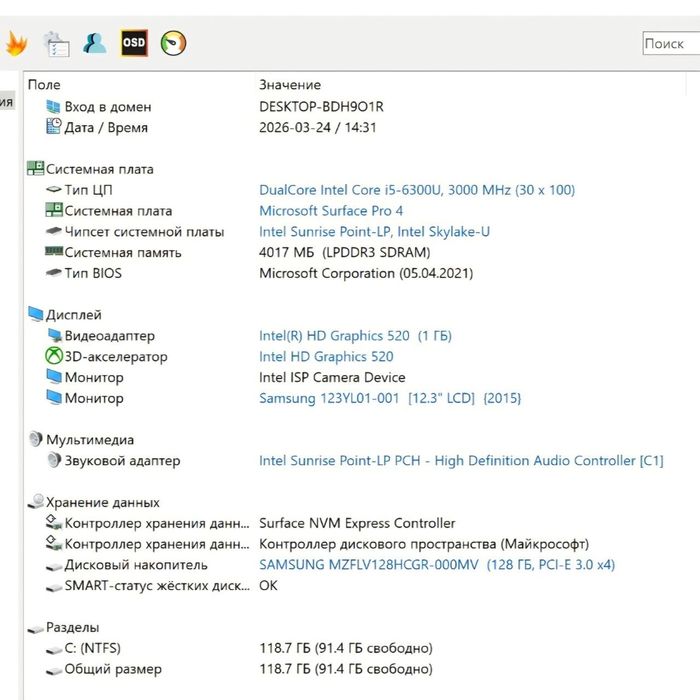Click the Значение column header

(290, 84)
